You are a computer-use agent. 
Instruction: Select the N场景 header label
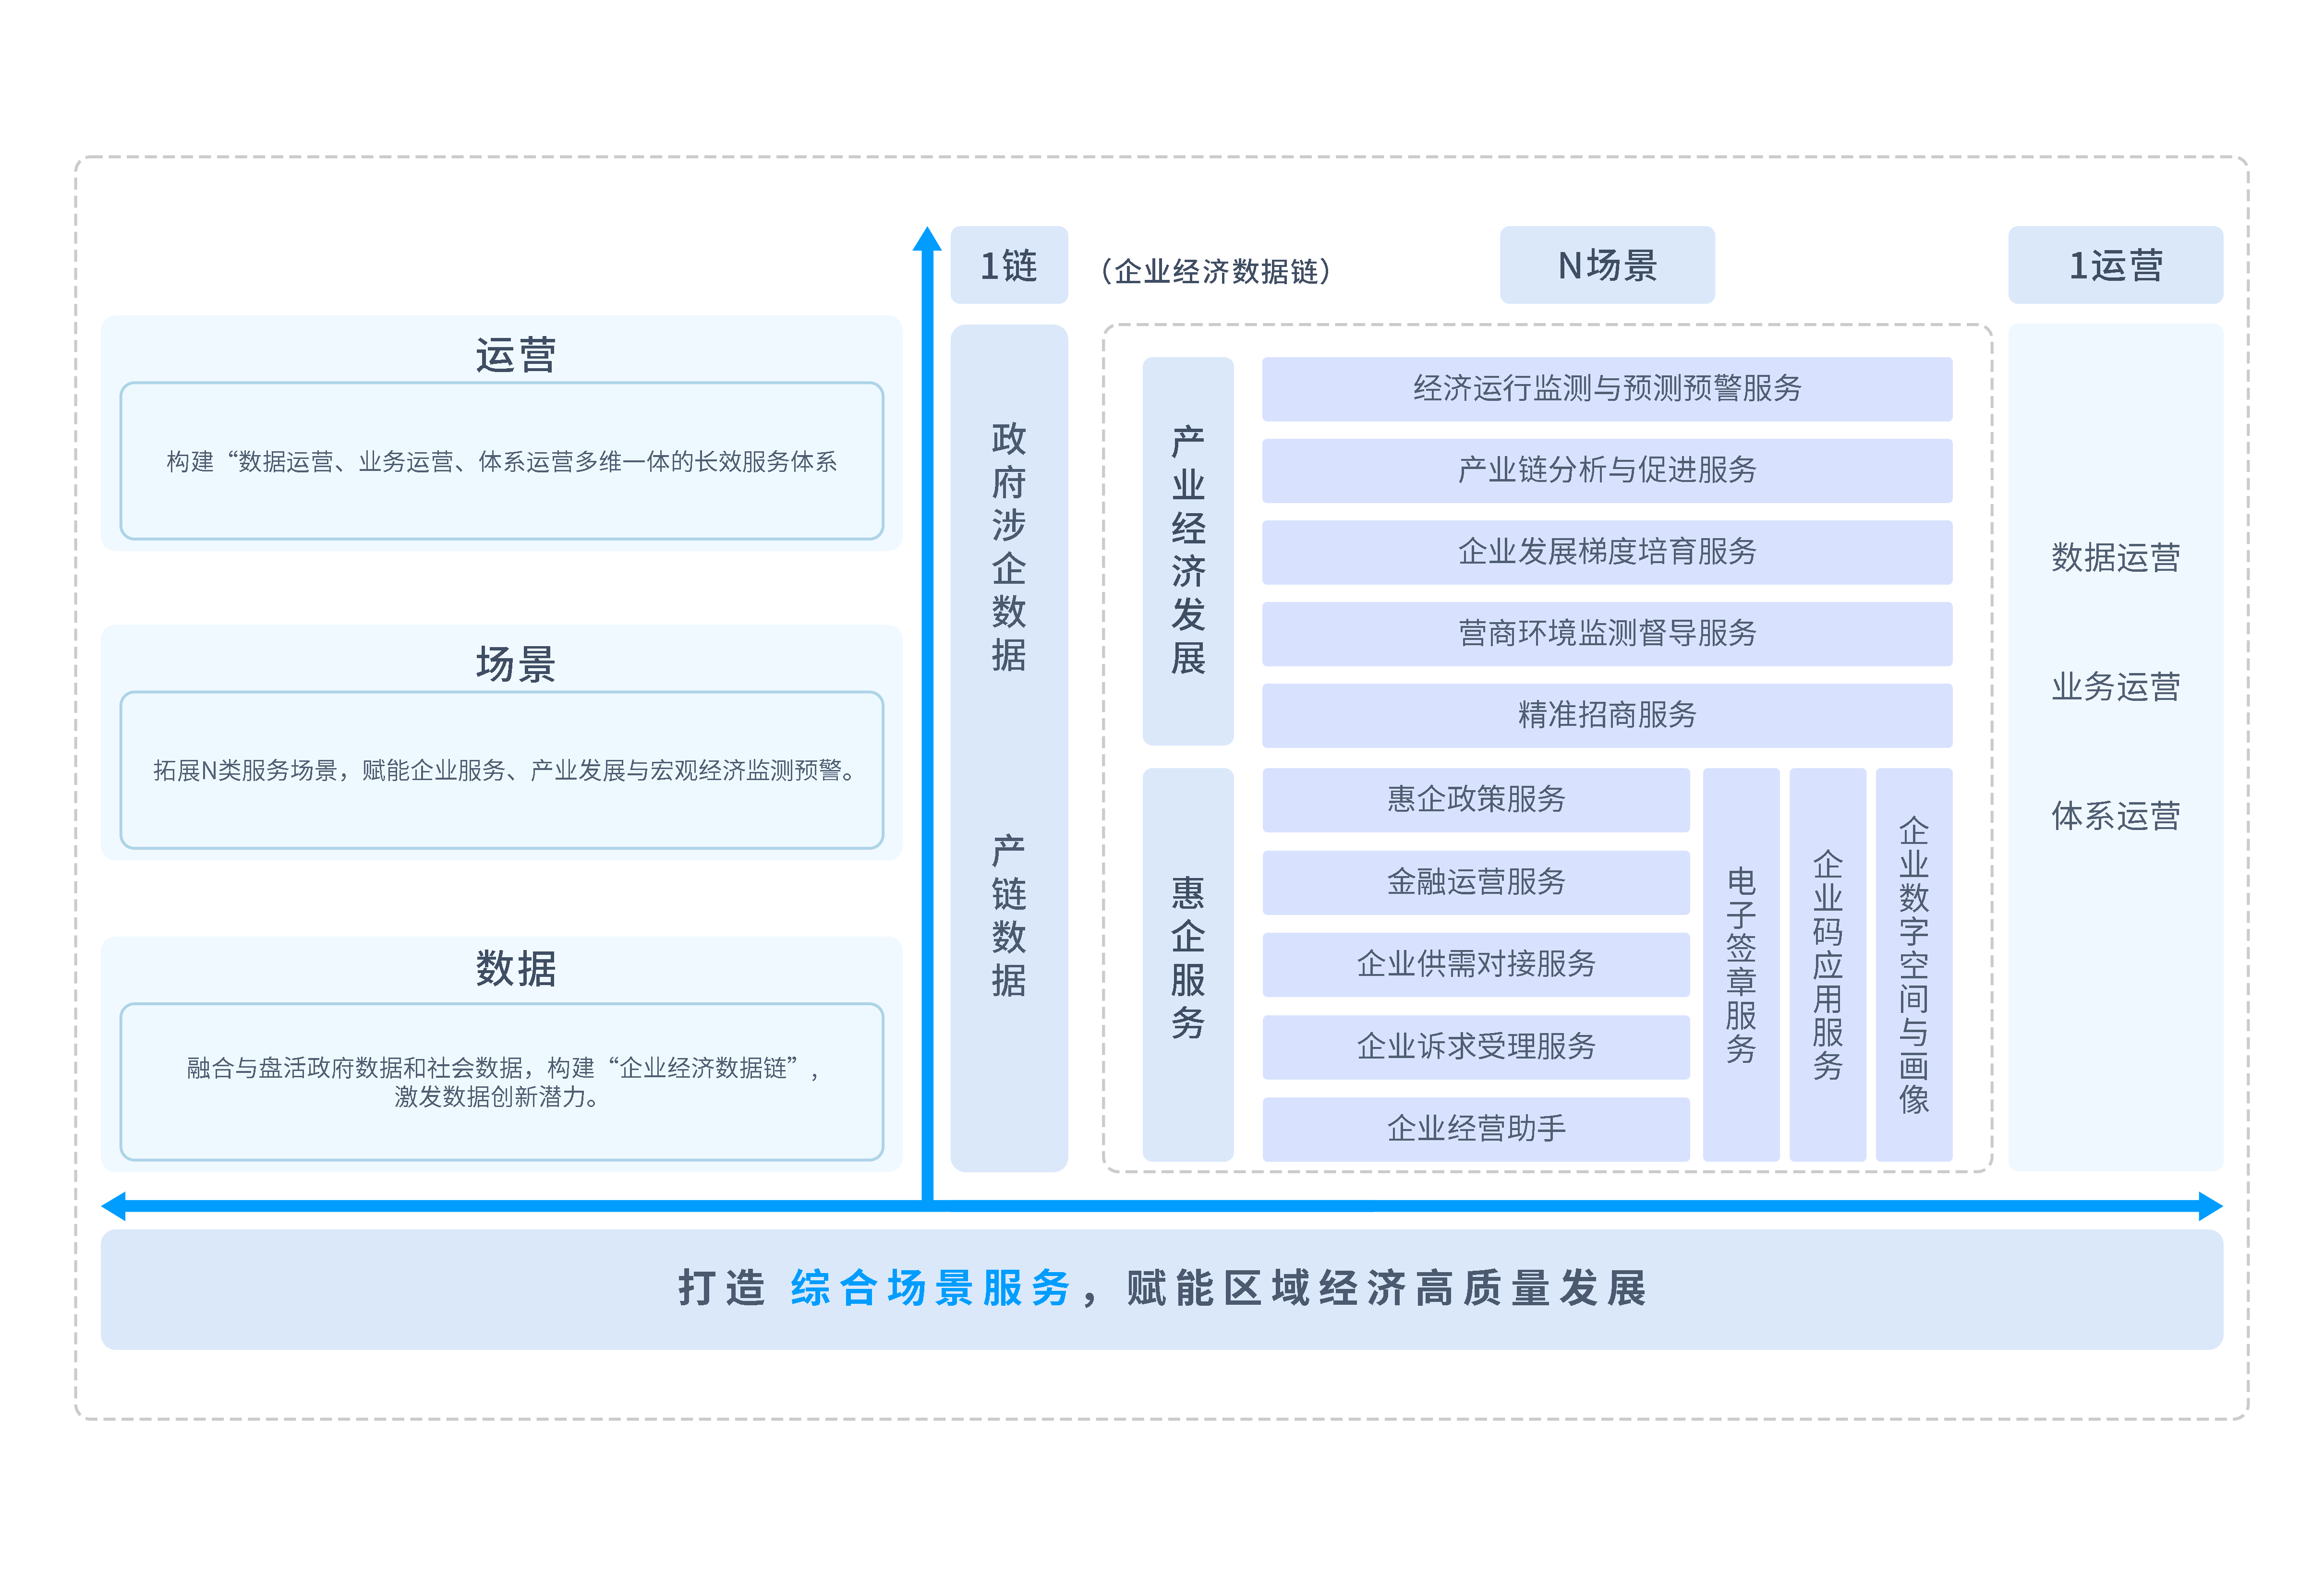pos(1607,265)
